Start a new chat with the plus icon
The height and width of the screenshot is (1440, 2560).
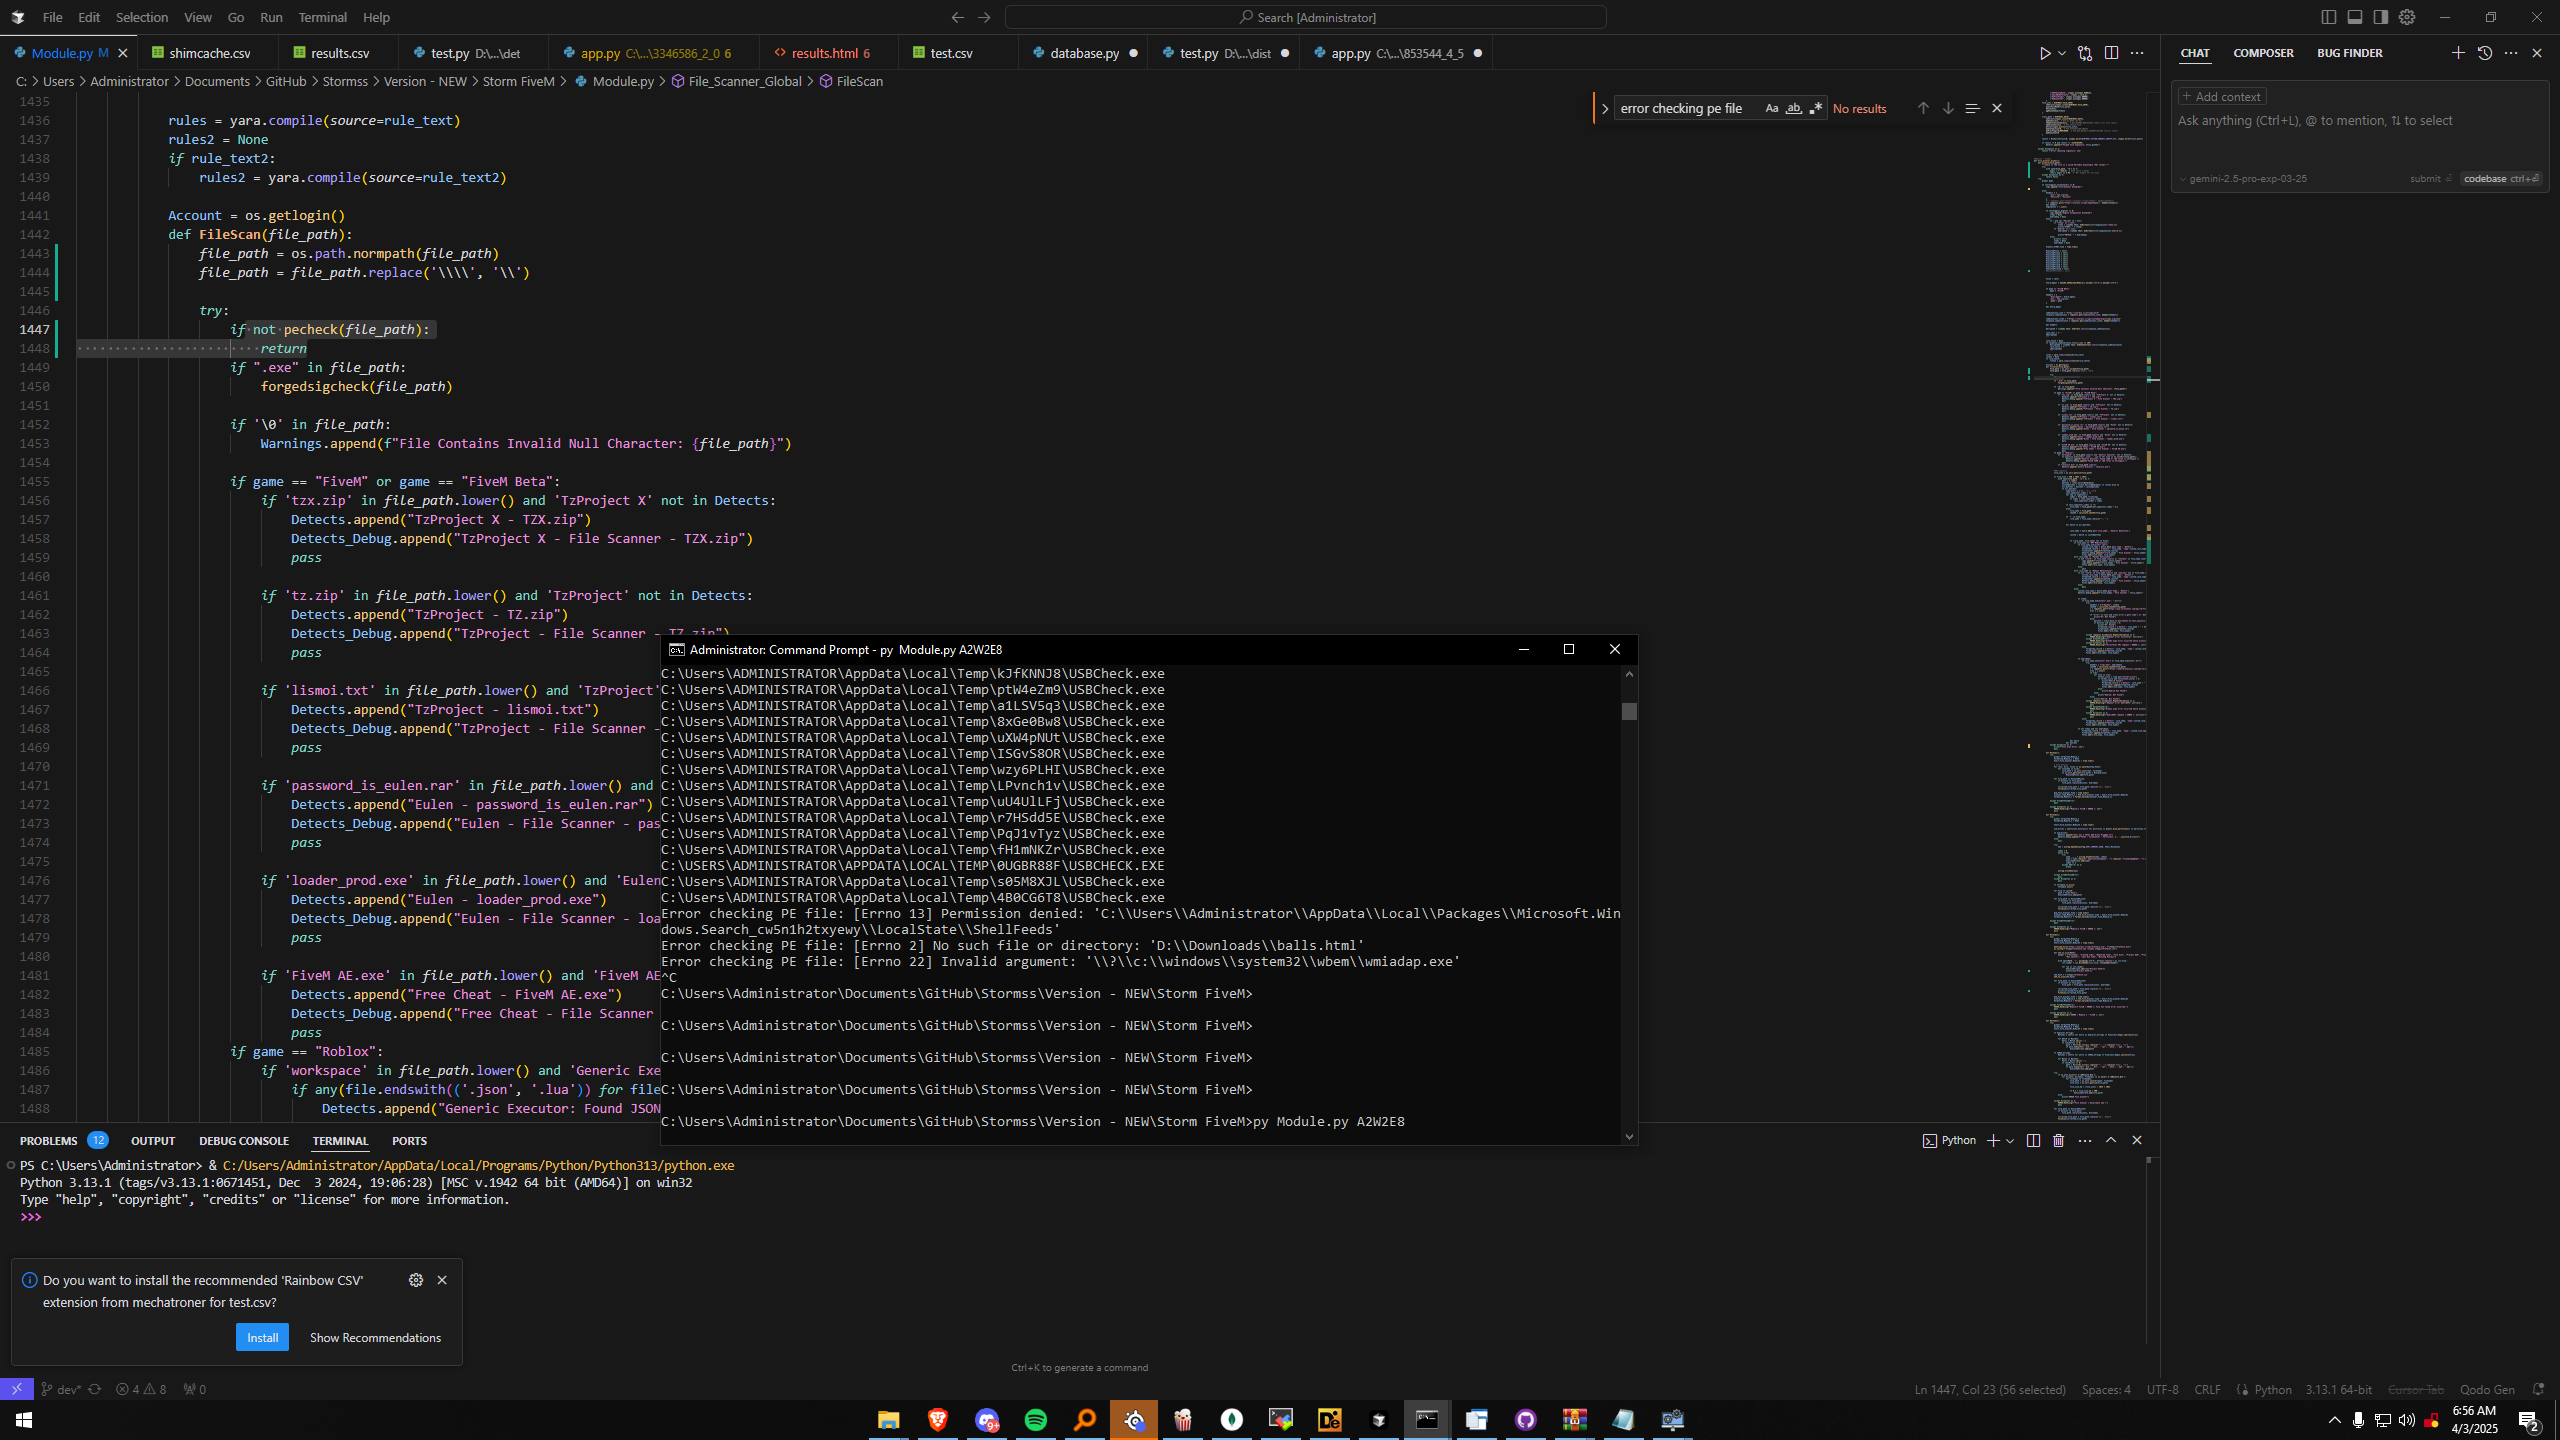coord(2458,53)
